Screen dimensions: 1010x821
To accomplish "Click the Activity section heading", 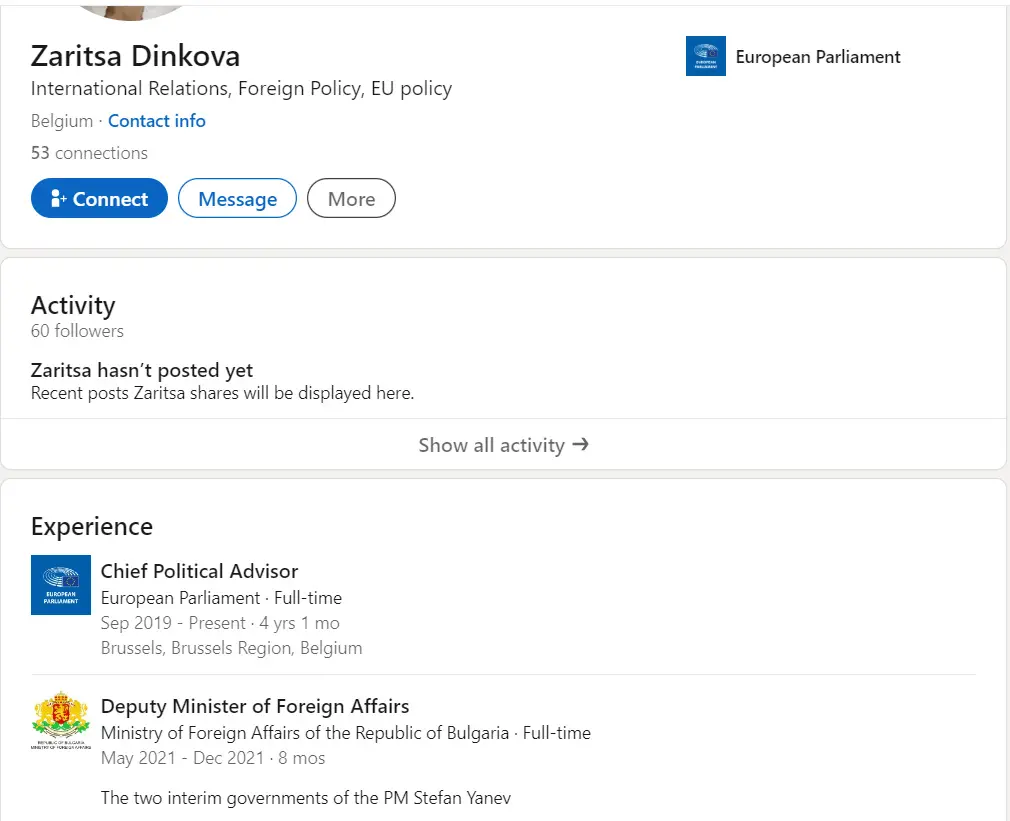I will pos(73,305).
